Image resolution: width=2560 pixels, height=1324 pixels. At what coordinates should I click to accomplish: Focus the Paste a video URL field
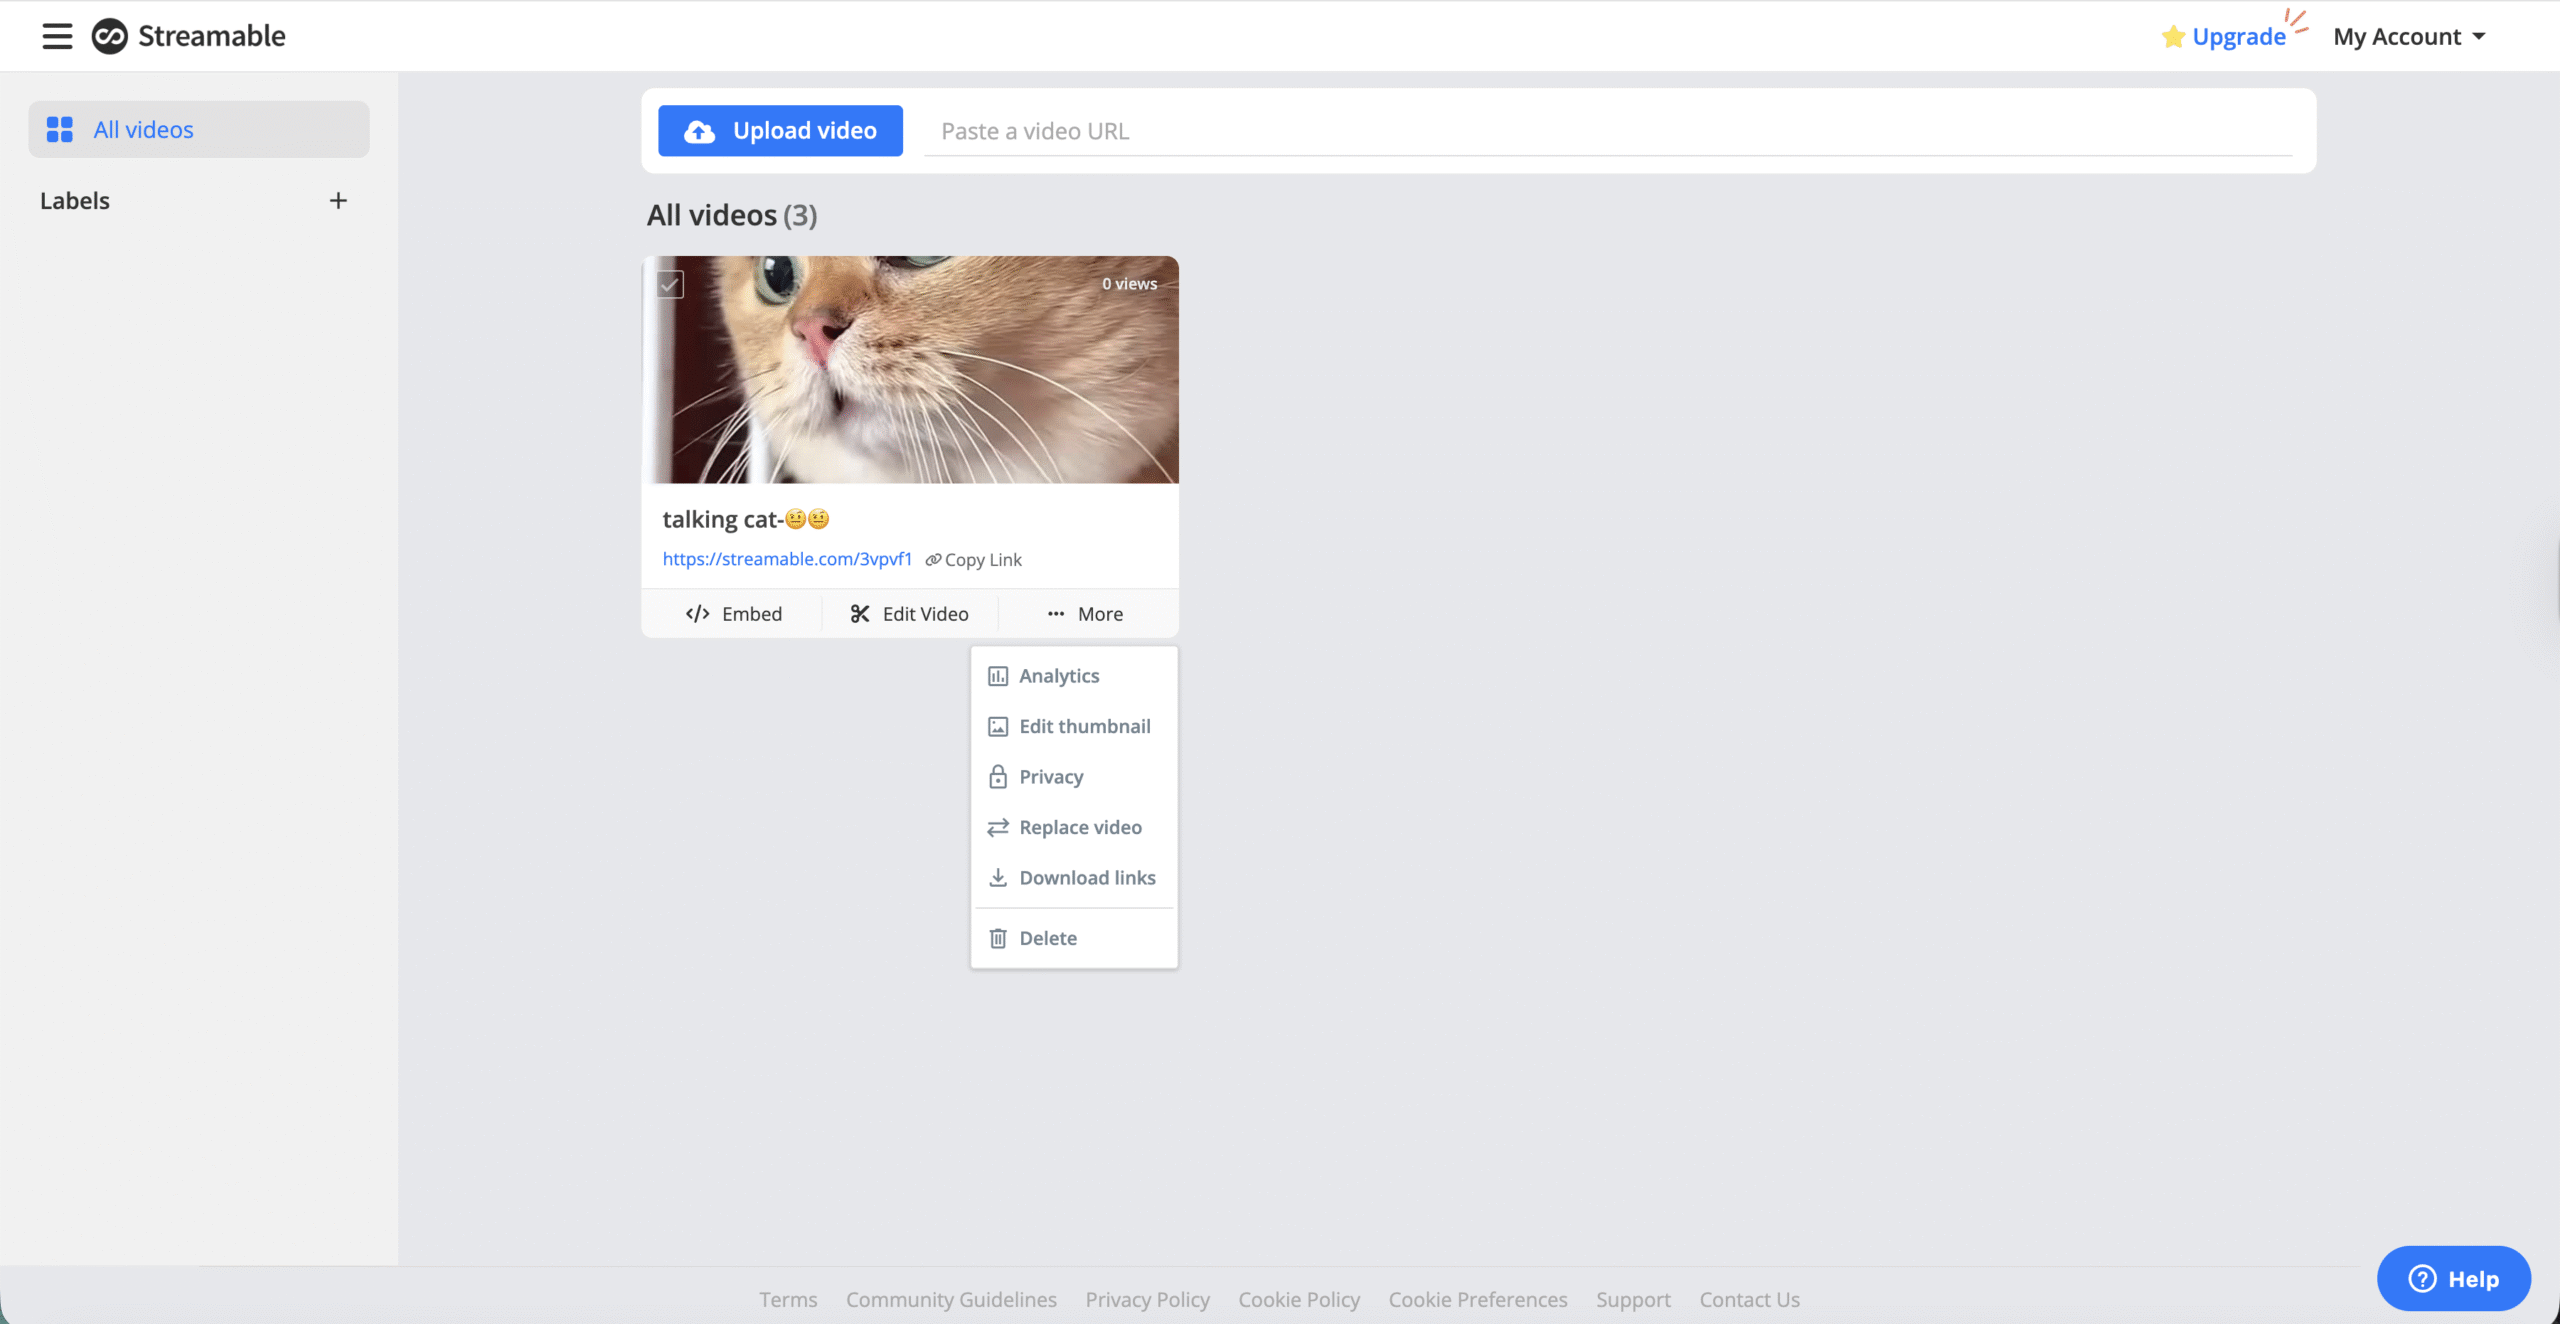(1607, 131)
